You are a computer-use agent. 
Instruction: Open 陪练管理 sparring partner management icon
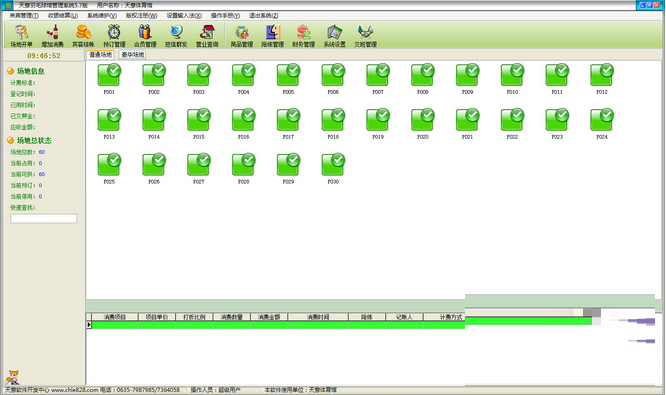[273, 36]
